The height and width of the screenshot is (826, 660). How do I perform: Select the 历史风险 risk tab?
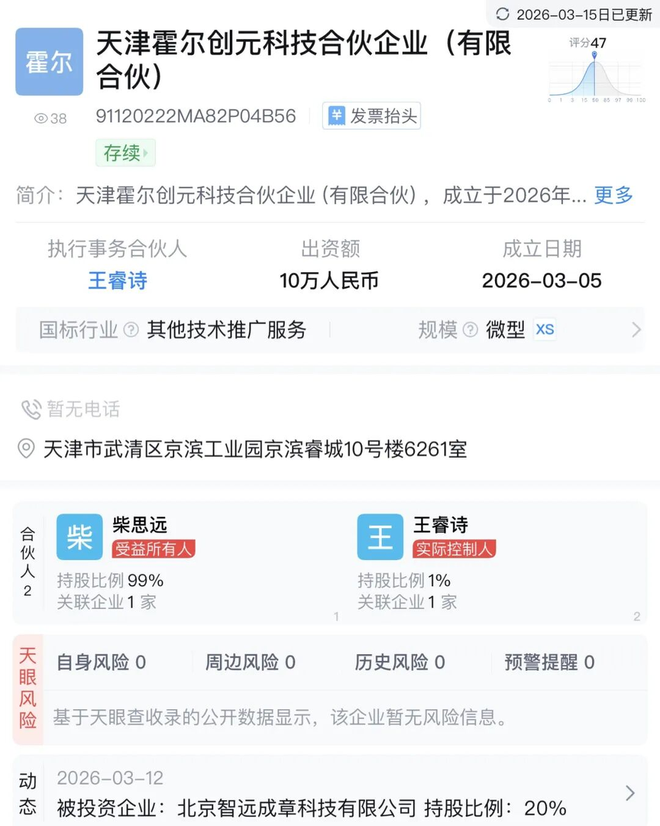tap(399, 662)
